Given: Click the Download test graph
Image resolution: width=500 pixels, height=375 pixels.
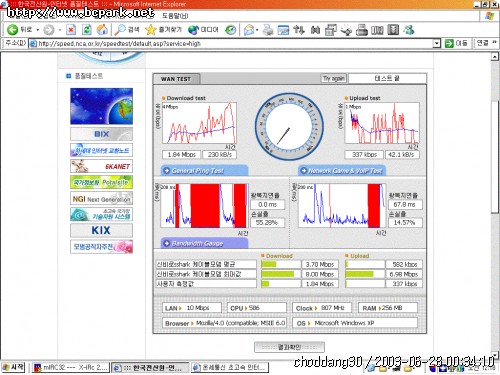Looking at the screenshot, I should coord(199,123).
